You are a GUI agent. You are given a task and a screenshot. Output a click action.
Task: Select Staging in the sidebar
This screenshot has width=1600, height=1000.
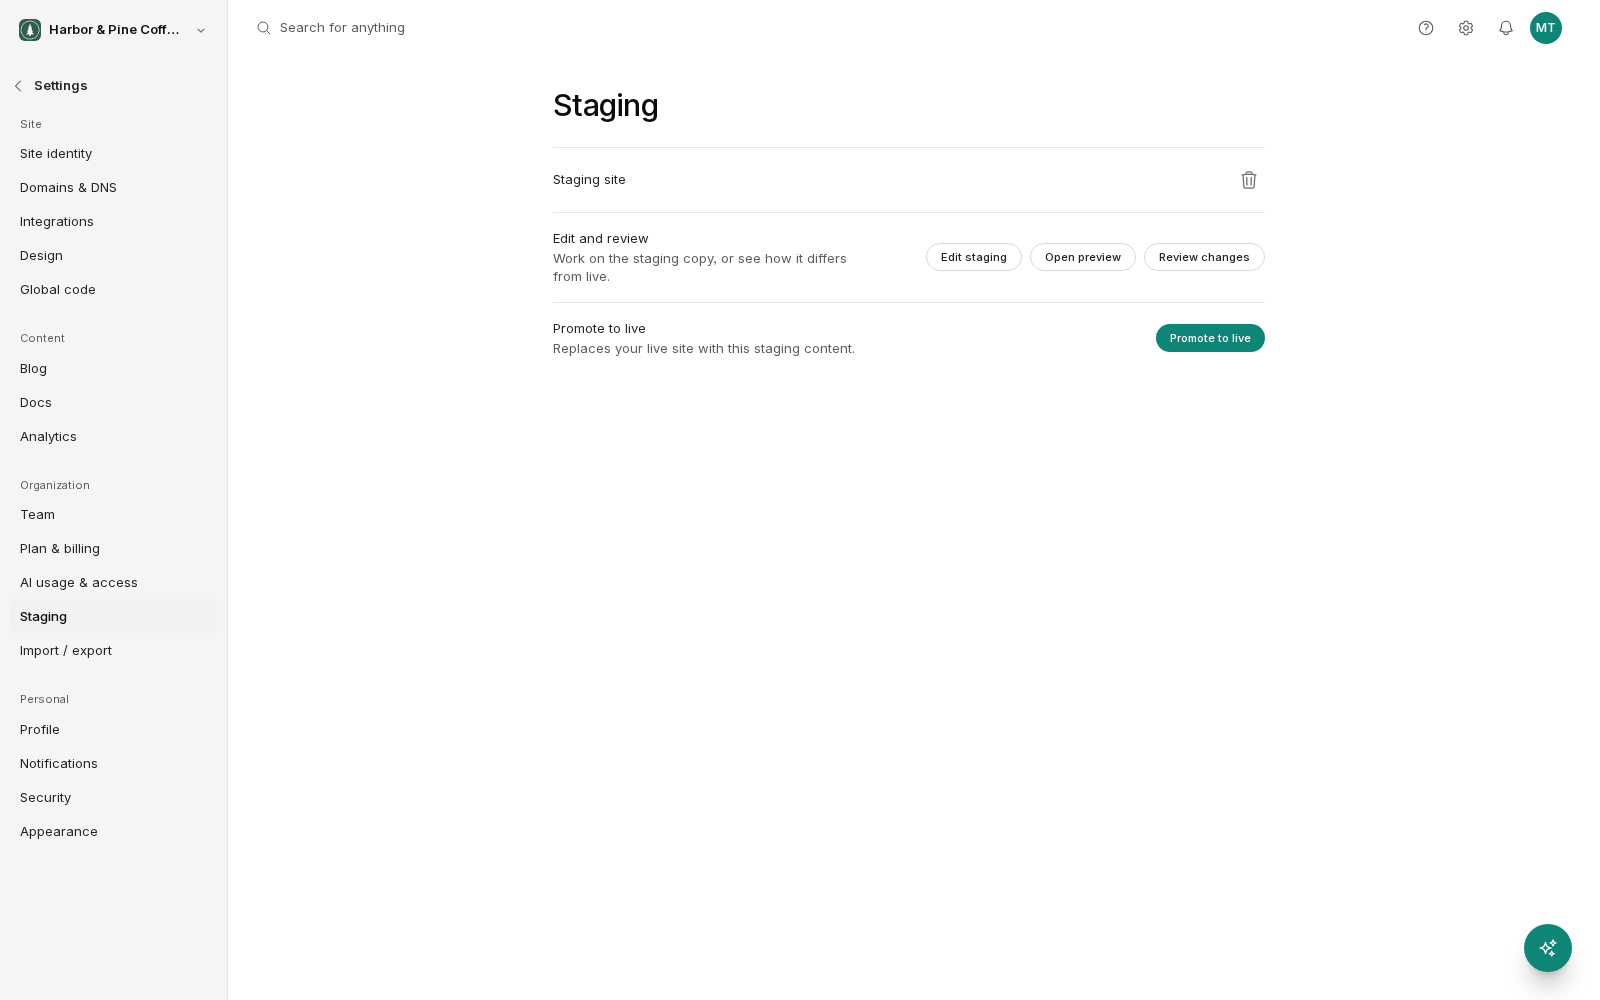113,617
